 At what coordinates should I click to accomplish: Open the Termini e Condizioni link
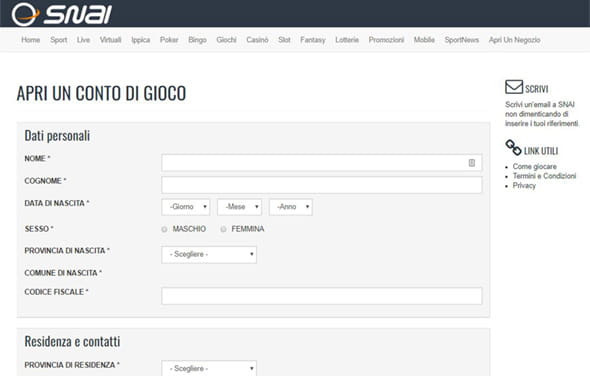pos(544,176)
